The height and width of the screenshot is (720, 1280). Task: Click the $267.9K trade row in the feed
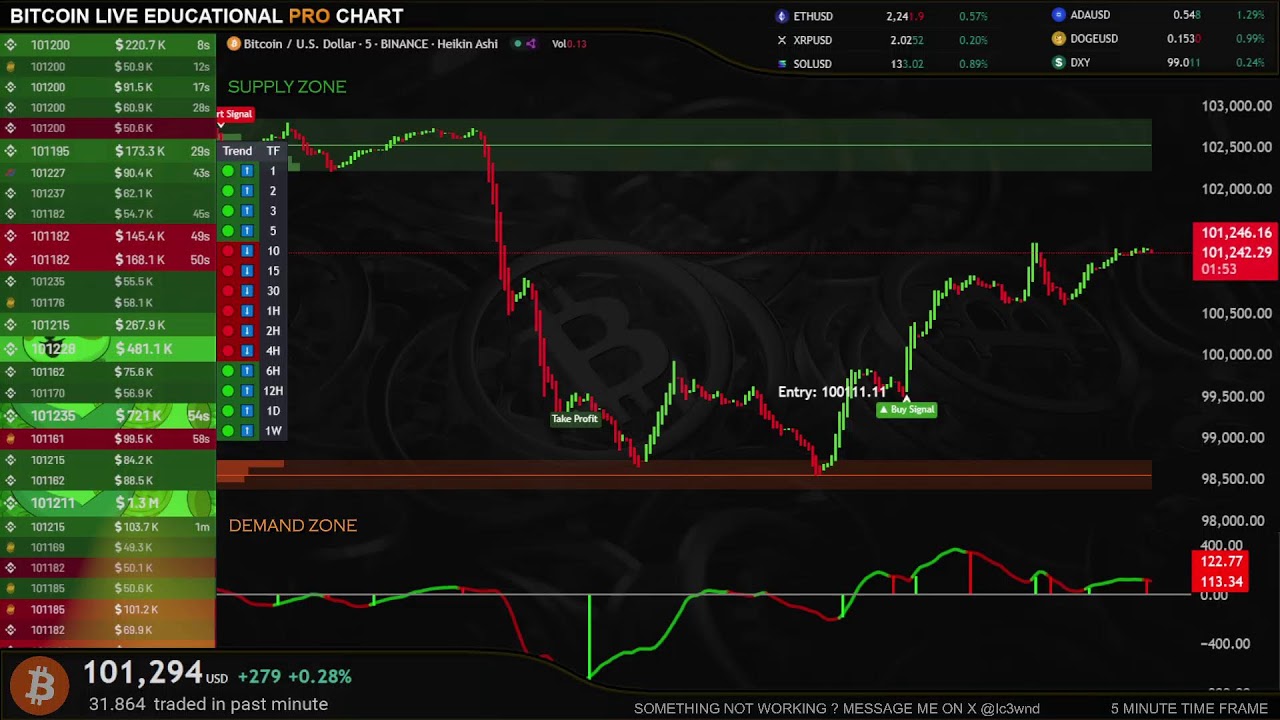[107, 325]
